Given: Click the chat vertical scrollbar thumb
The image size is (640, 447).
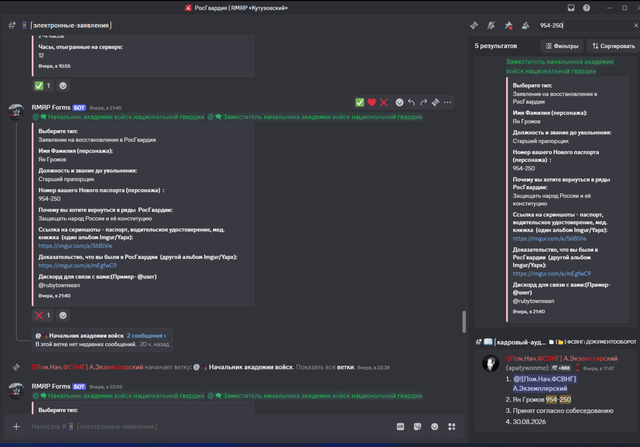Looking at the screenshot, I should click(x=464, y=322).
